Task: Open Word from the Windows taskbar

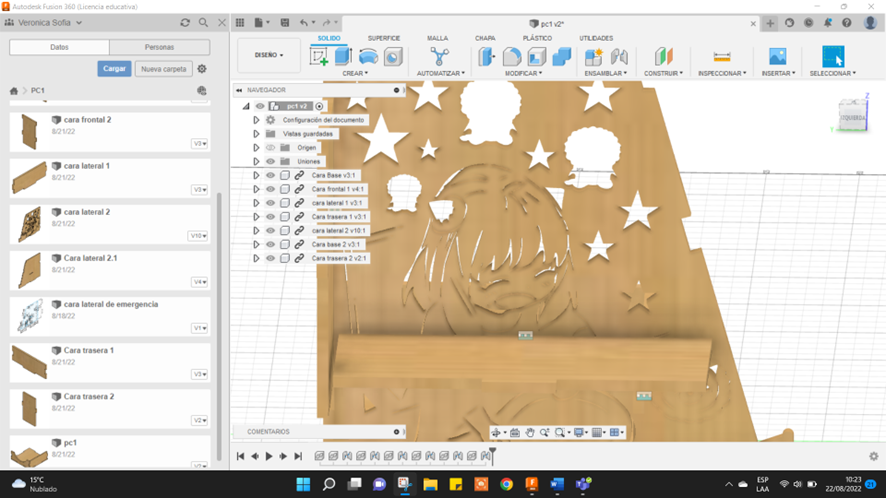Action: (x=557, y=484)
